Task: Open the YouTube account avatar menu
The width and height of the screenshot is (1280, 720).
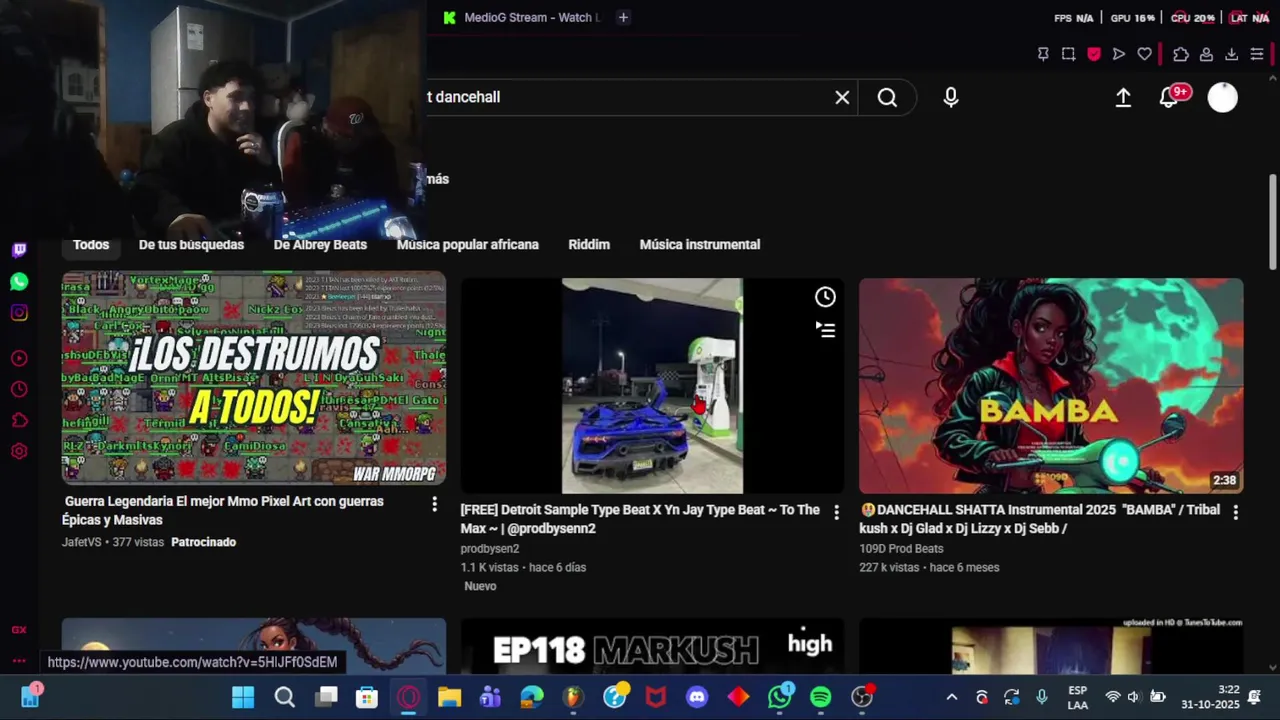Action: click(x=1222, y=97)
